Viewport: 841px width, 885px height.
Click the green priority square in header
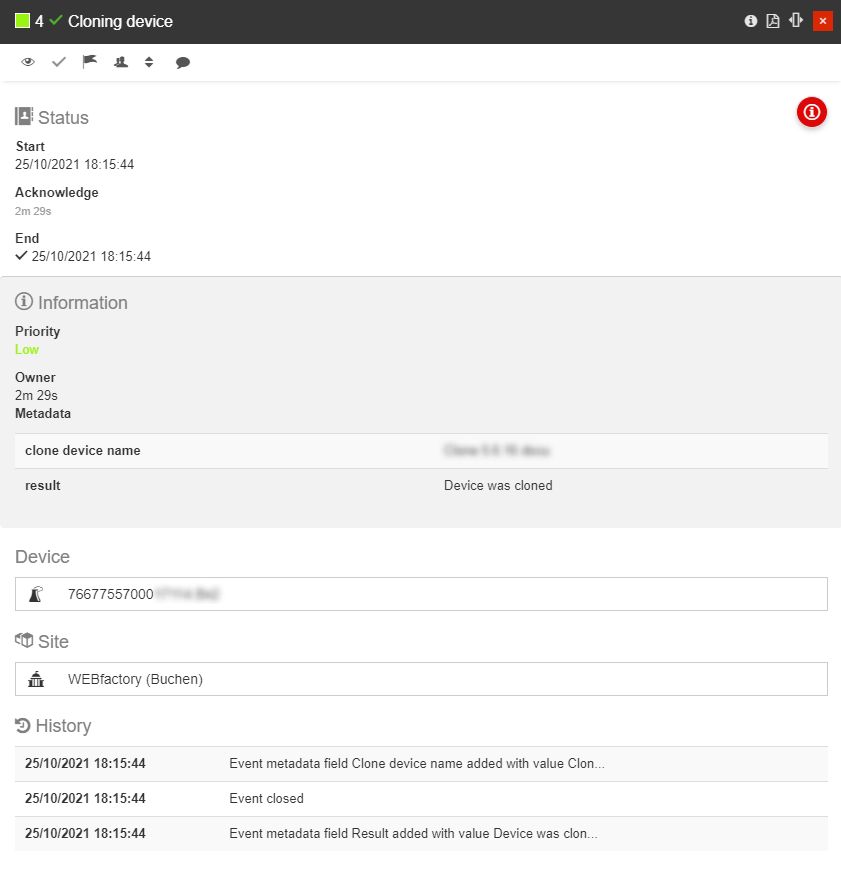pyautogui.click(x=22, y=21)
